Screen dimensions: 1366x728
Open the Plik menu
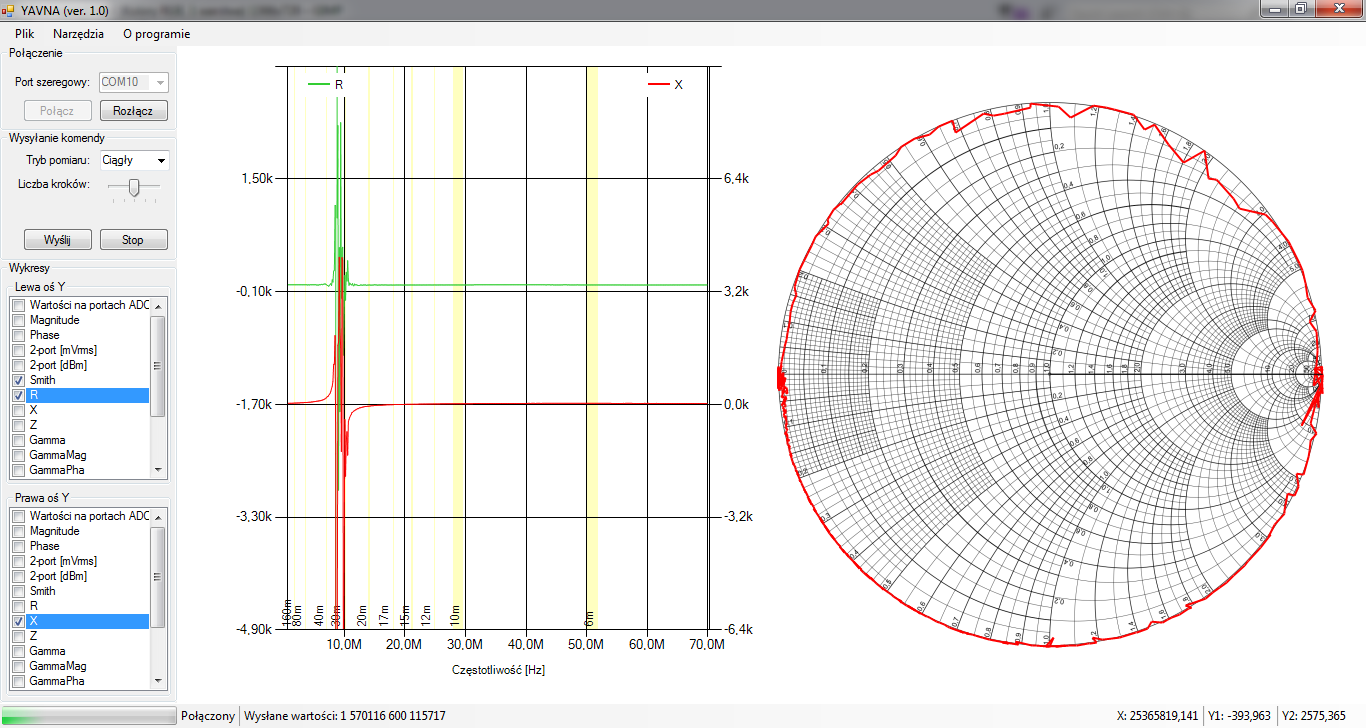point(25,34)
